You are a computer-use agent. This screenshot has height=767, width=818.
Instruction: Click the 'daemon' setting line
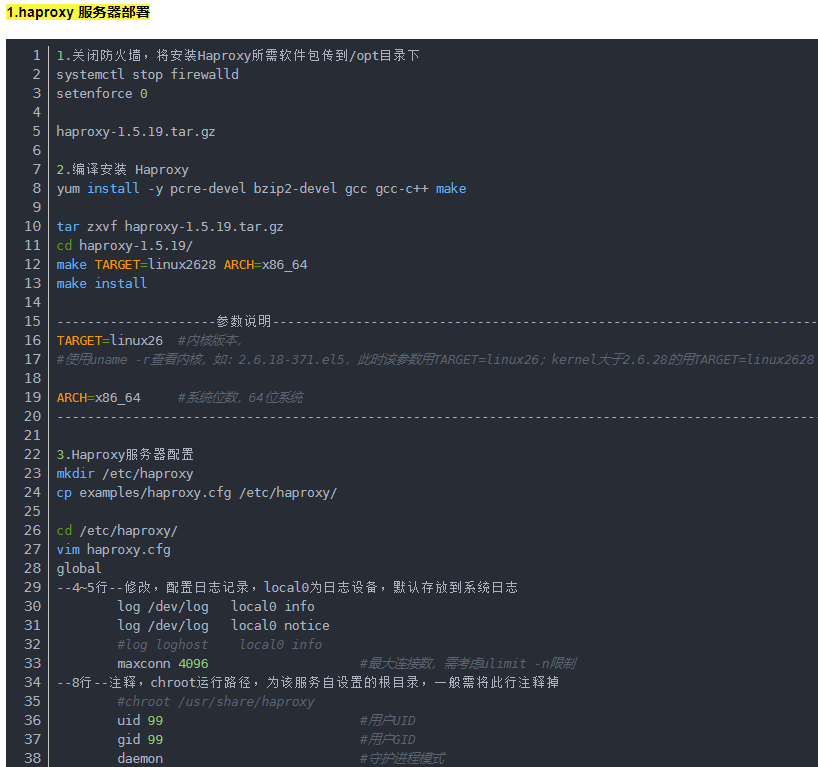tap(140, 759)
